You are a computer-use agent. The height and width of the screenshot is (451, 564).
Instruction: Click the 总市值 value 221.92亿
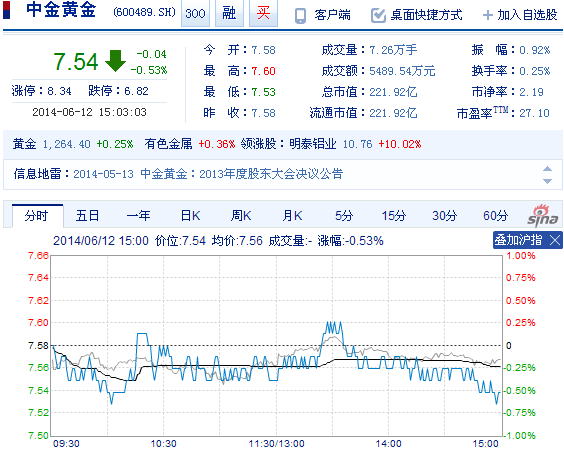[x=394, y=92]
